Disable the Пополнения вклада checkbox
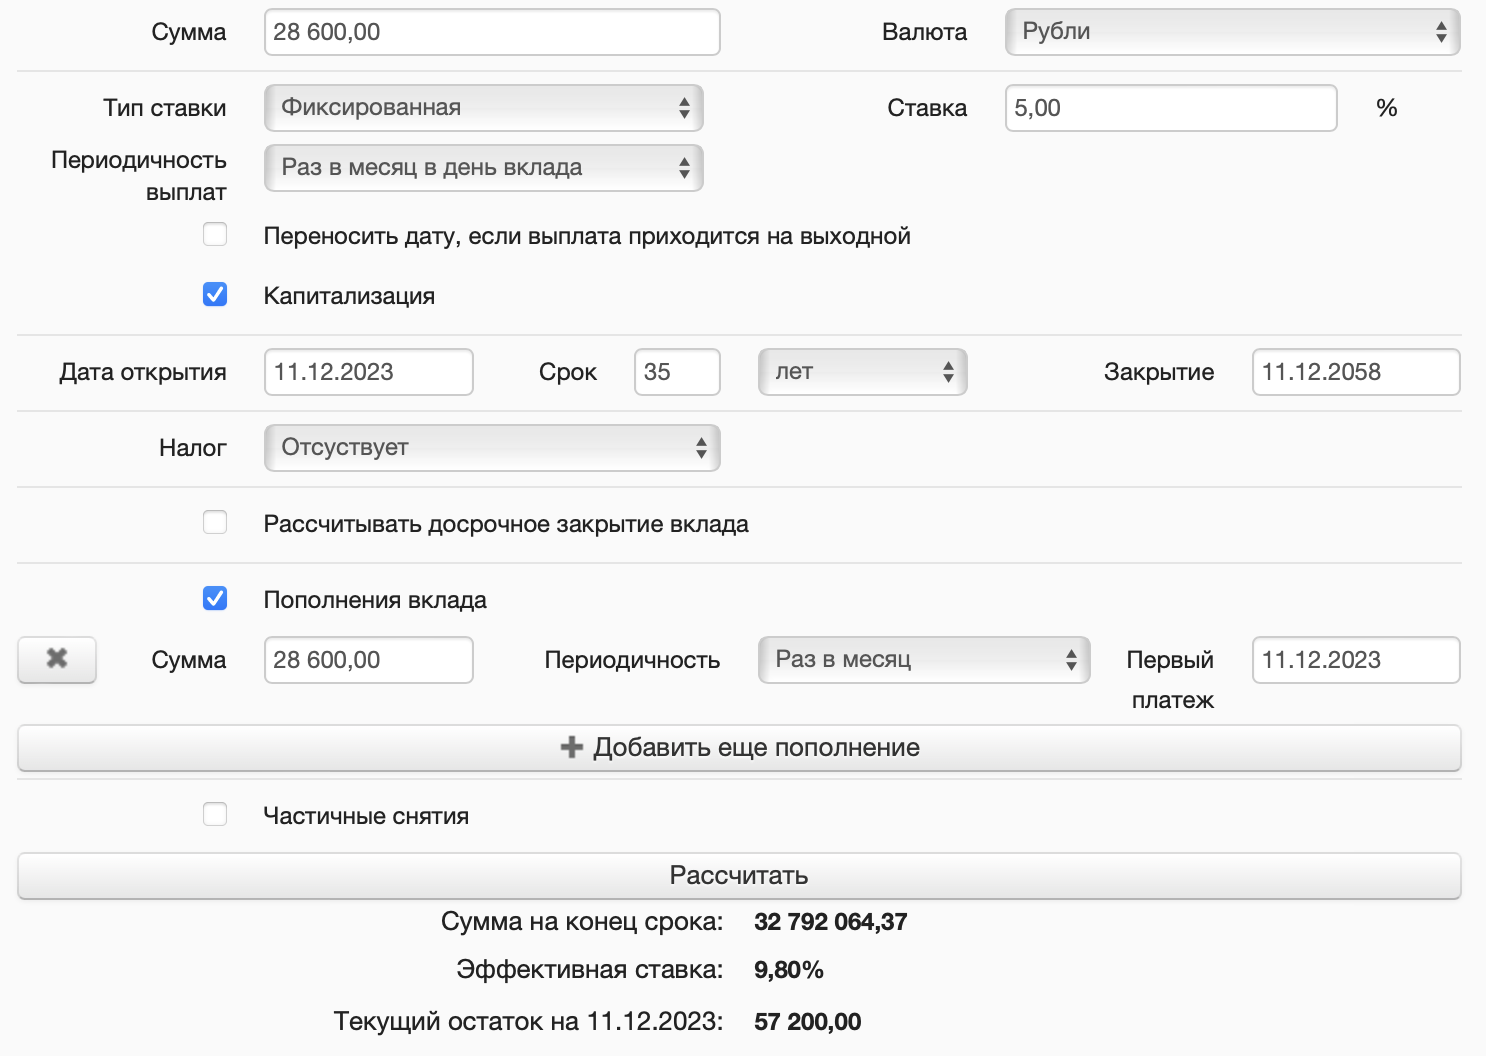The width and height of the screenshot is (1486, 1056). (215, 599)
